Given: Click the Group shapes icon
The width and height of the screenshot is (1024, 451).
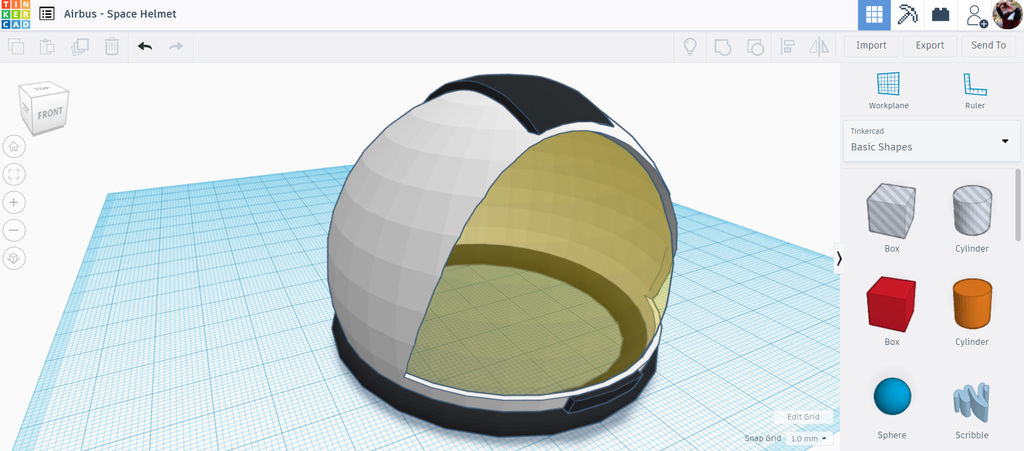Looking at the screenshot, I should pyautogui.click(x=722, y=46).
